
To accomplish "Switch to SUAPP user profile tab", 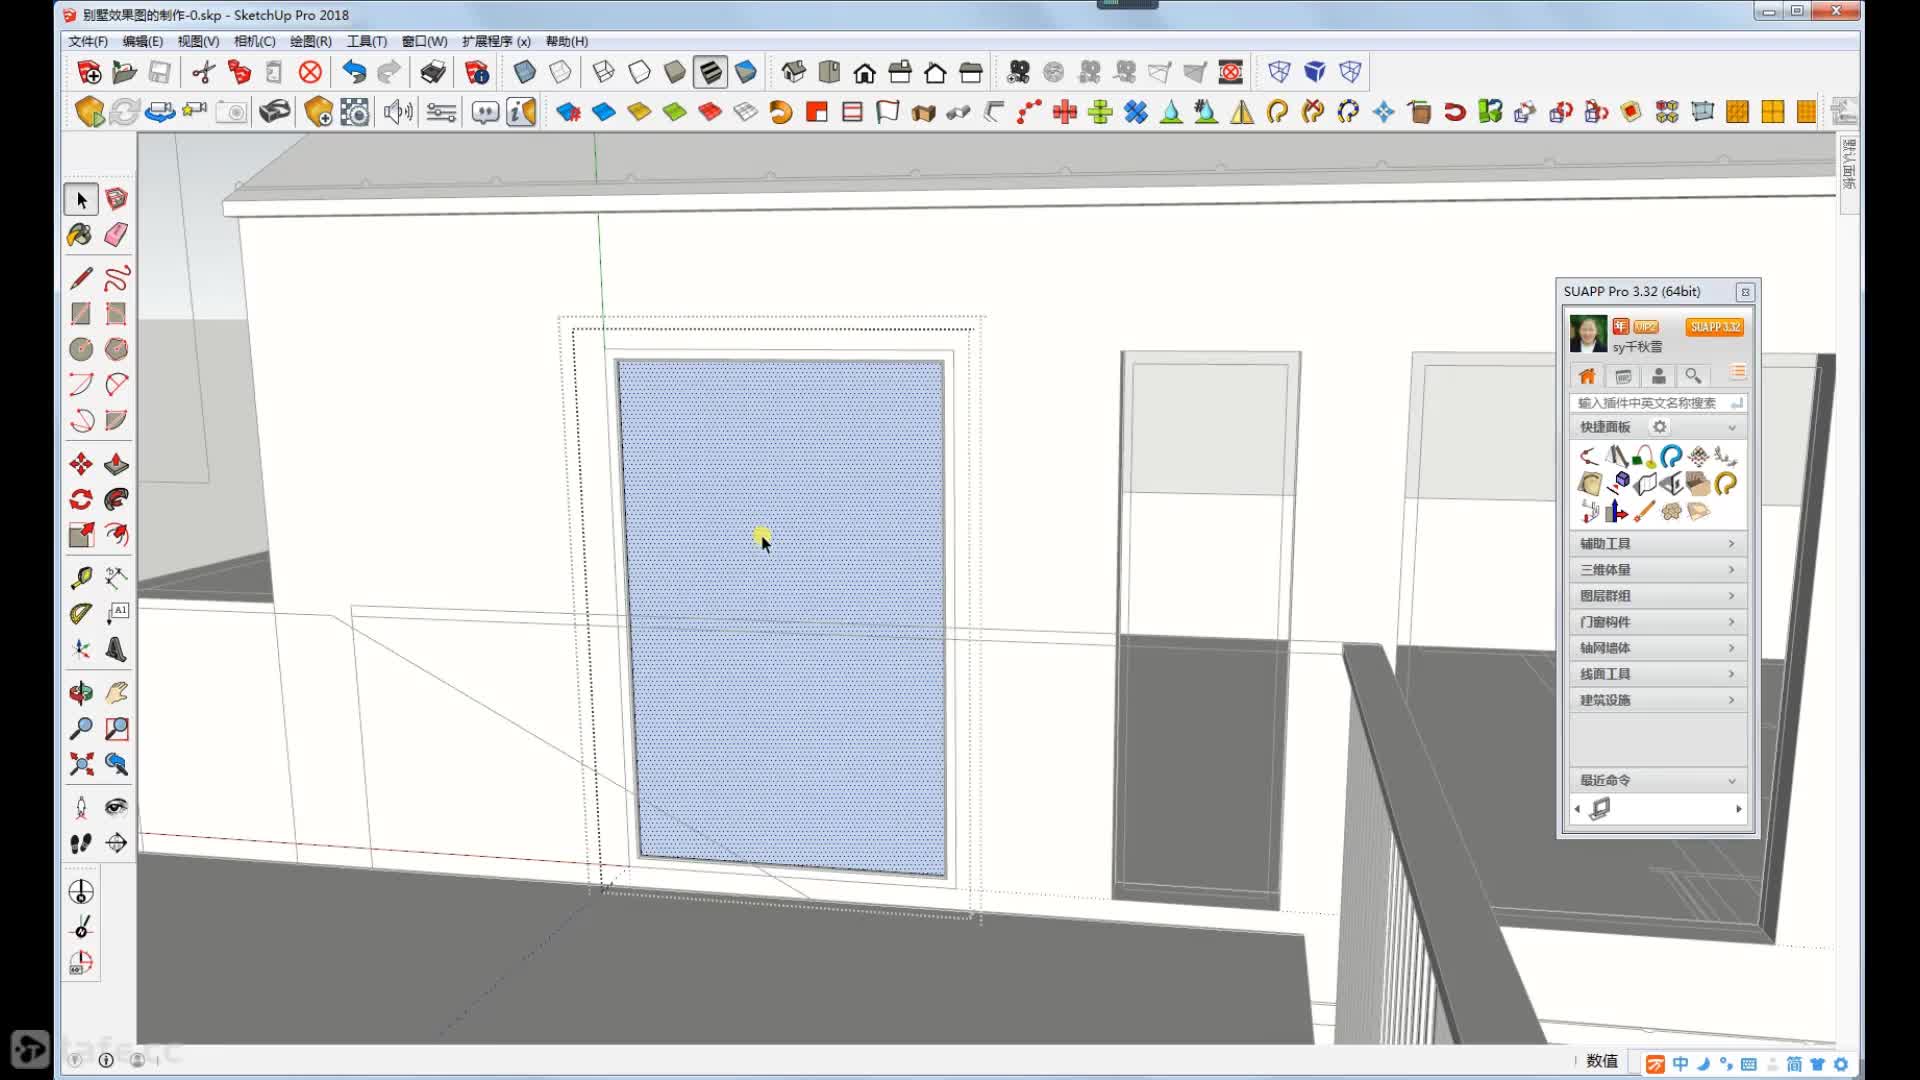I will pos(1658,376).
